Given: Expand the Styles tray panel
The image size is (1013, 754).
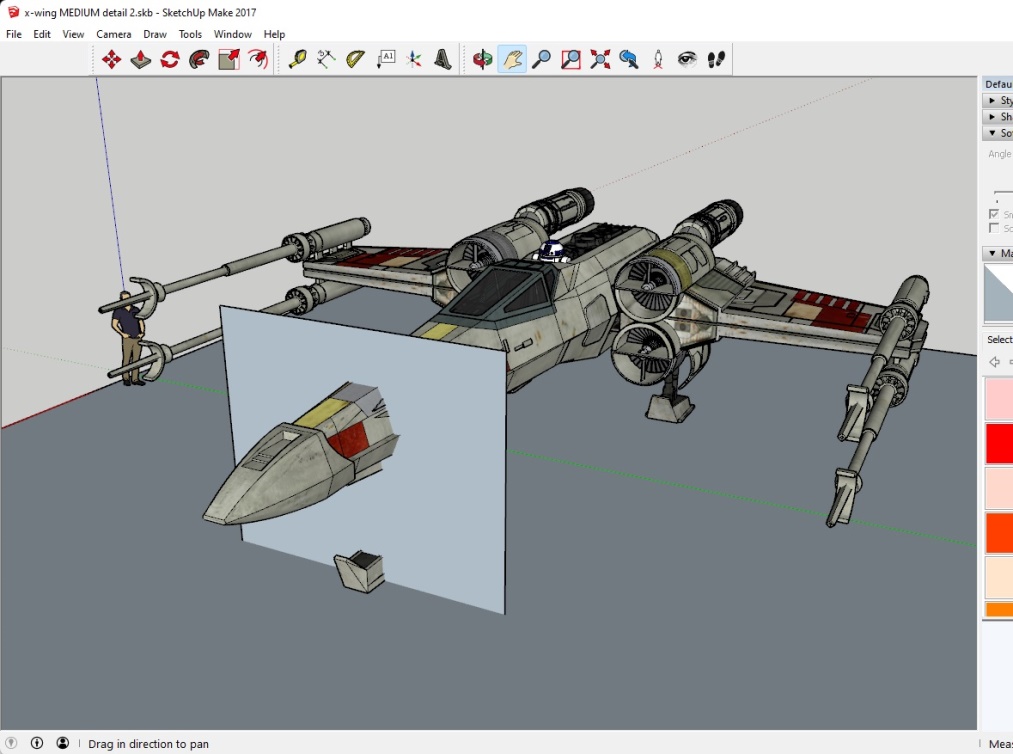Looking at the screenshot, I should point(997,100).
